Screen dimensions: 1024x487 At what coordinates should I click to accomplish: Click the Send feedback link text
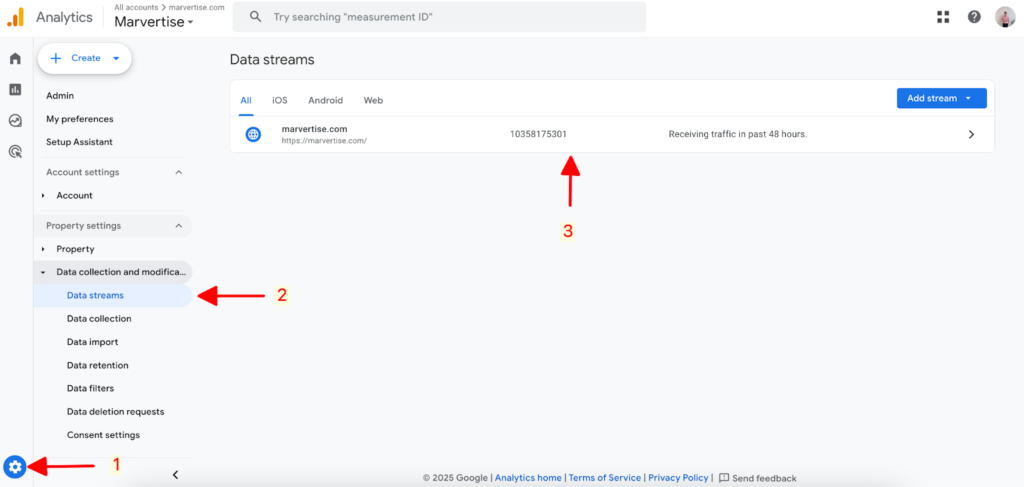pos(764,479)
